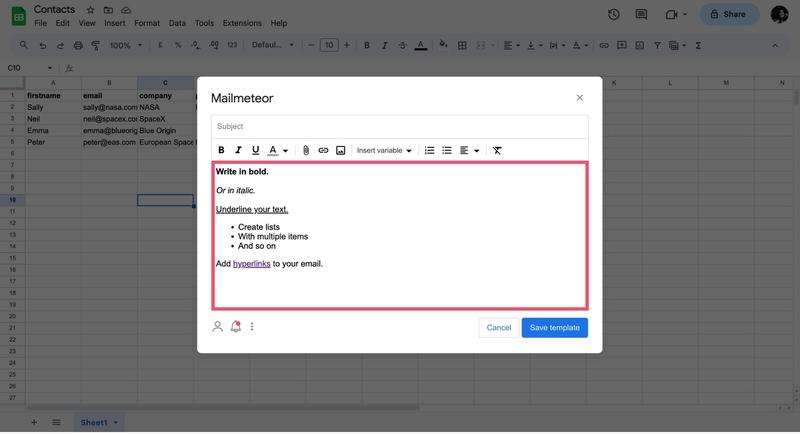Toggle bold in Mailmeteor editor toolbar
Image resolution: width=800 pixels, height=434 pixels.
click(x=221, y=150)
